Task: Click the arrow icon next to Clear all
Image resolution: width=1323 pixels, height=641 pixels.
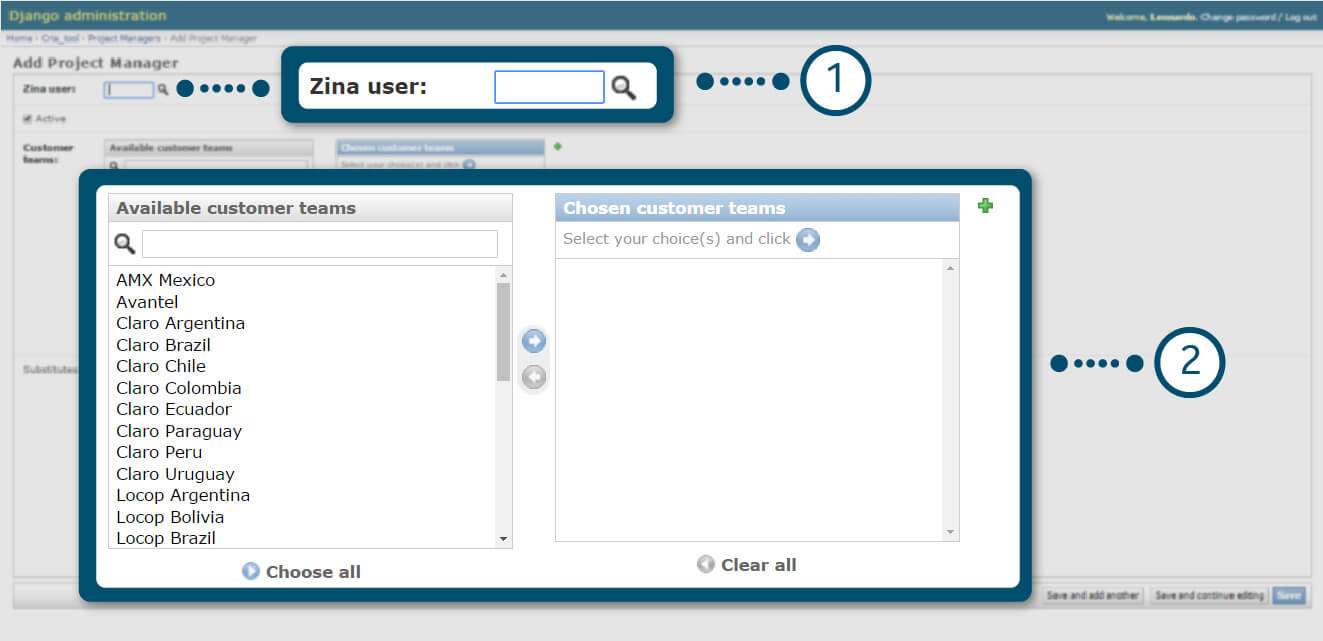Action: (706, 565)
